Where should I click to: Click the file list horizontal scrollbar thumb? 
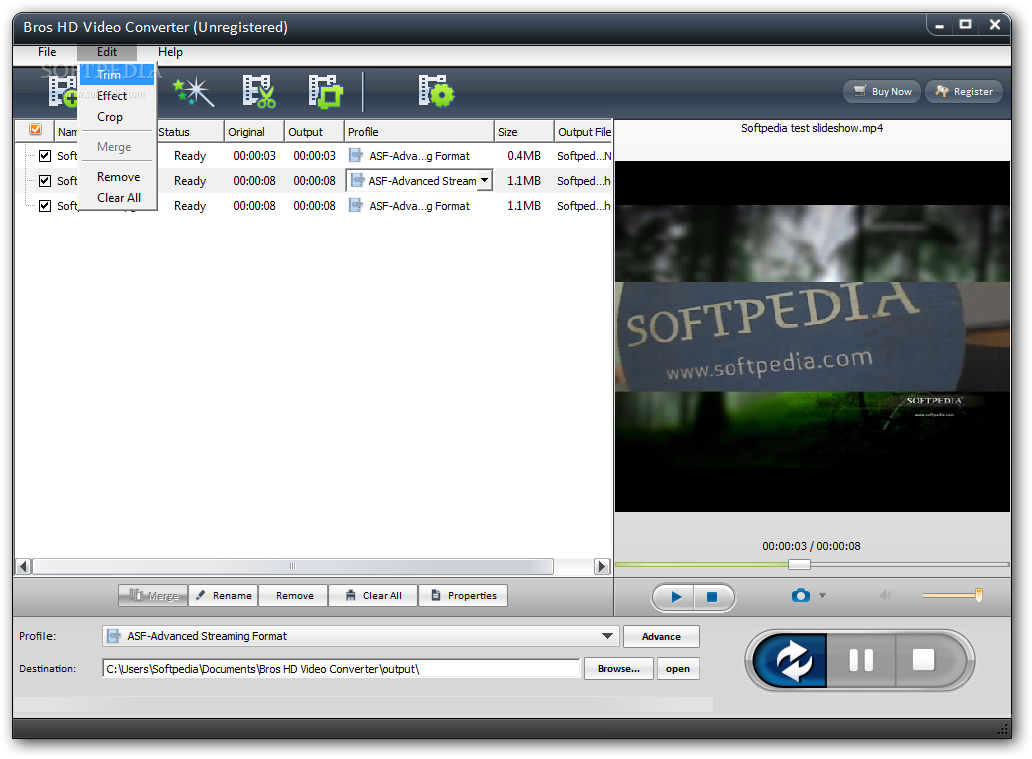(x=293, y=566)
